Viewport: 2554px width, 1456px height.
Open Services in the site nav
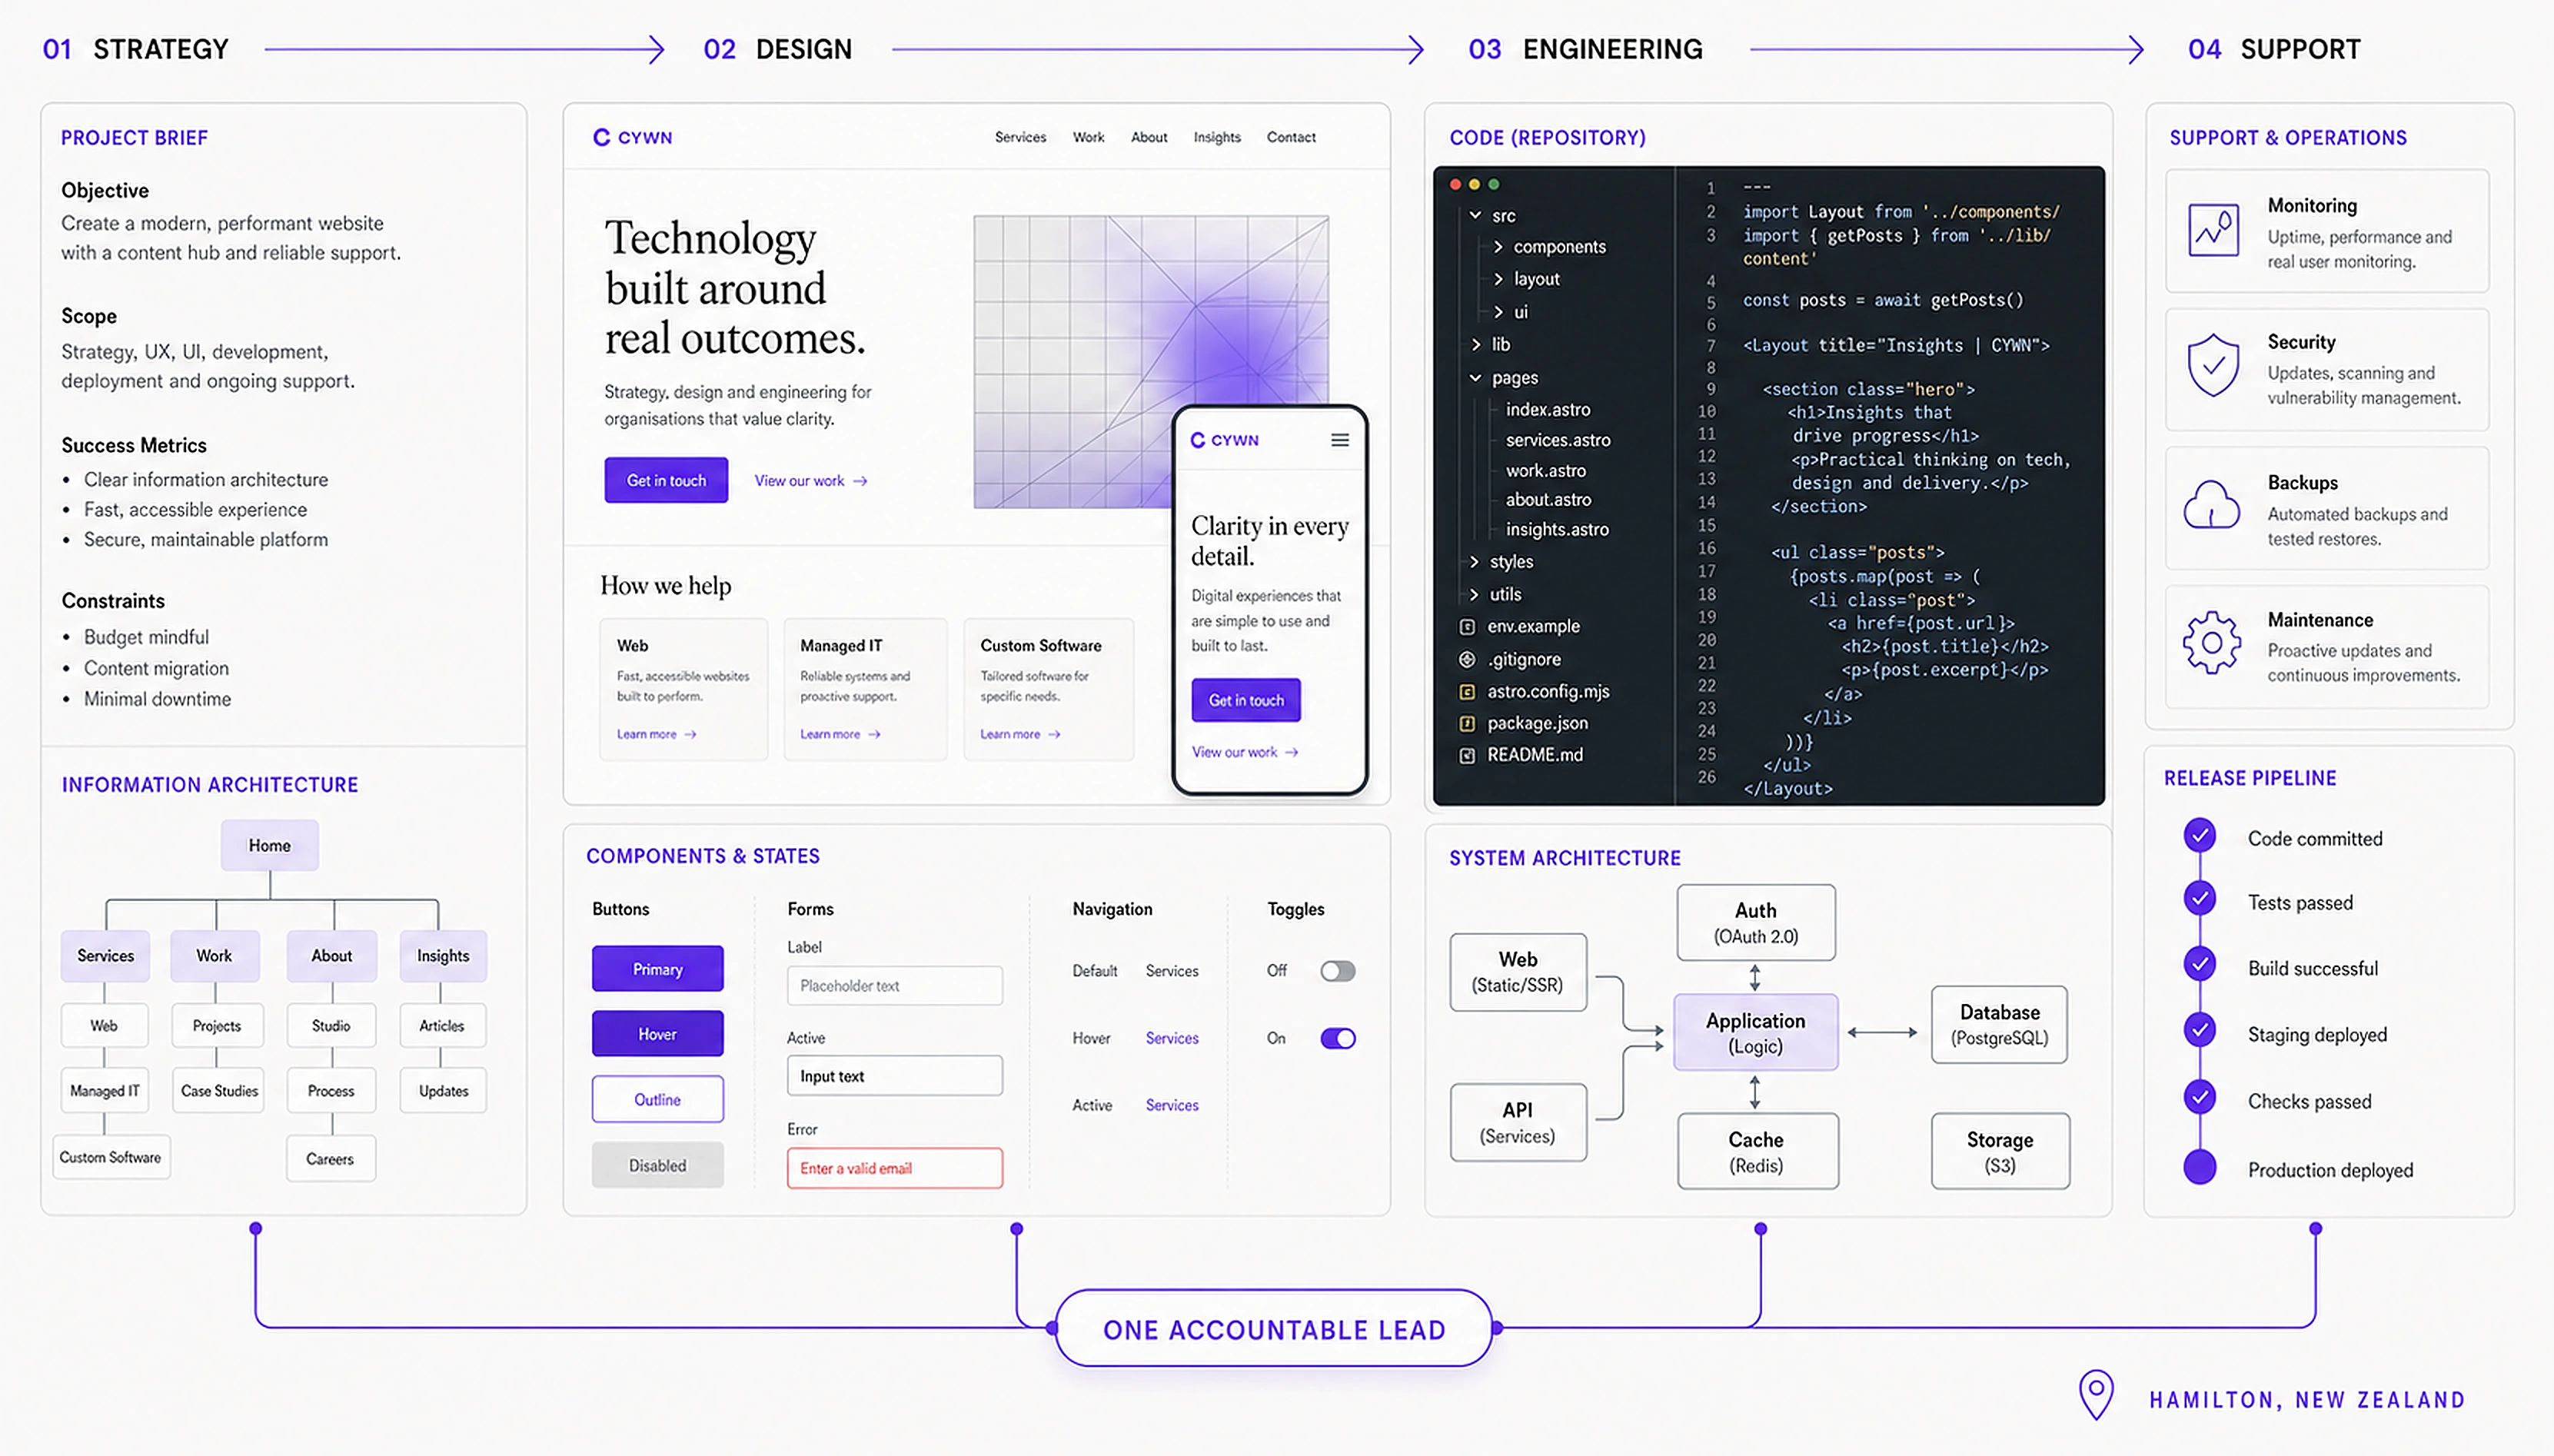pyautogui.click(x=1020, y=137)
